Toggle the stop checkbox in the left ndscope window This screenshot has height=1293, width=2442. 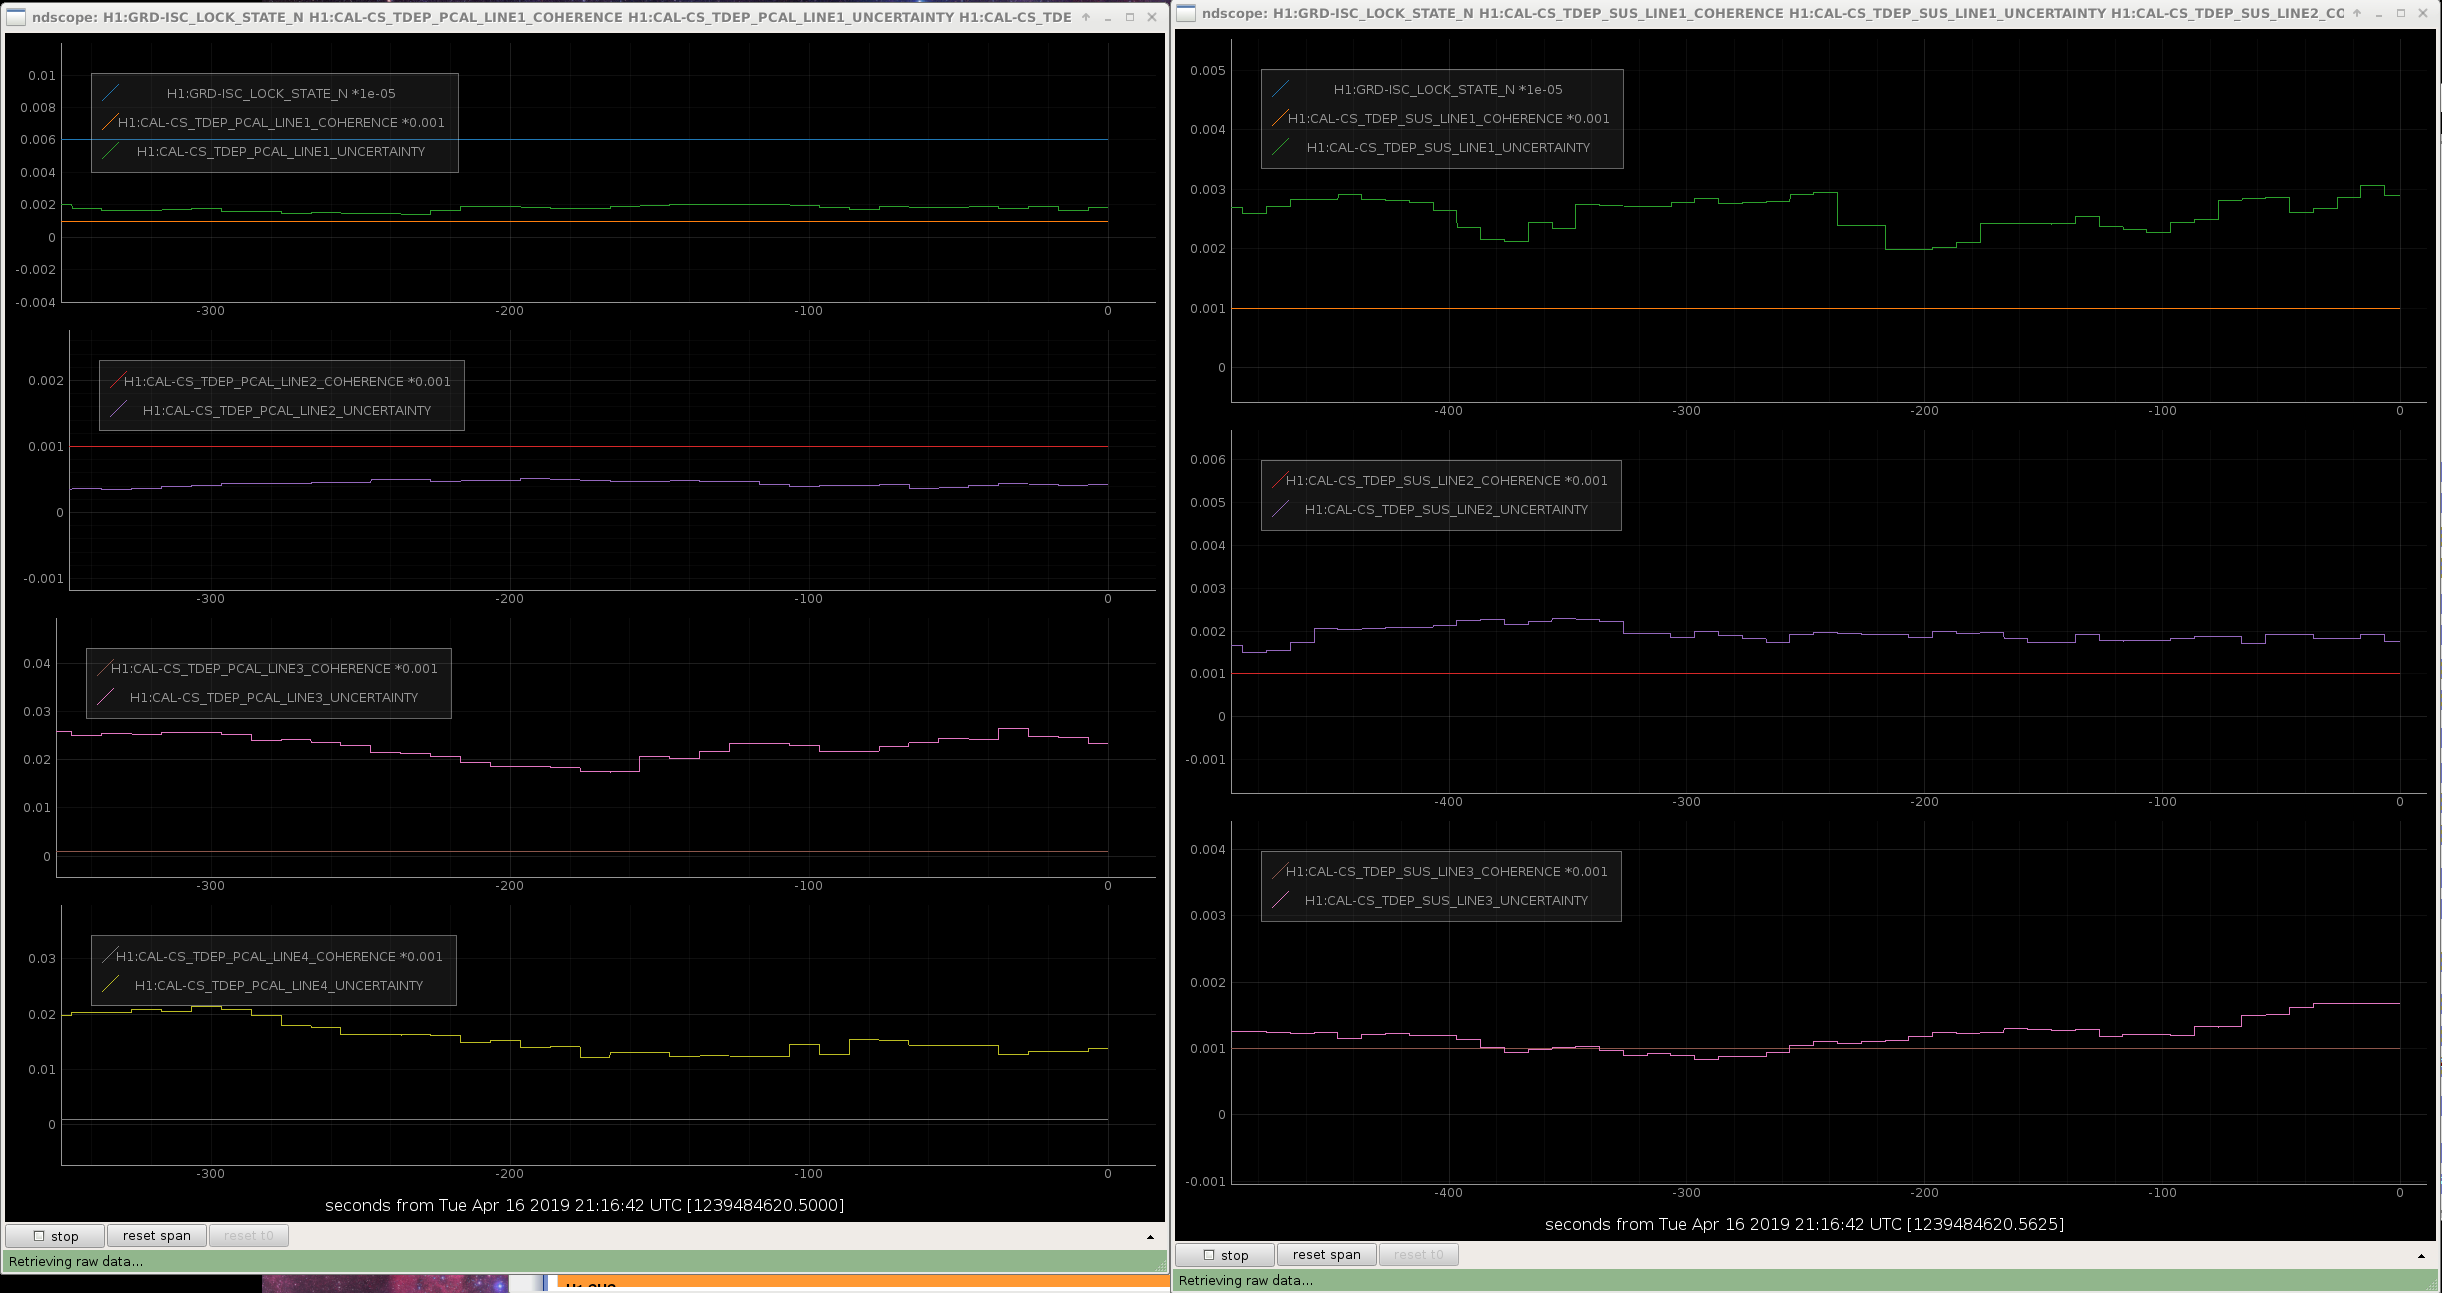click(x=39, y=1236)
